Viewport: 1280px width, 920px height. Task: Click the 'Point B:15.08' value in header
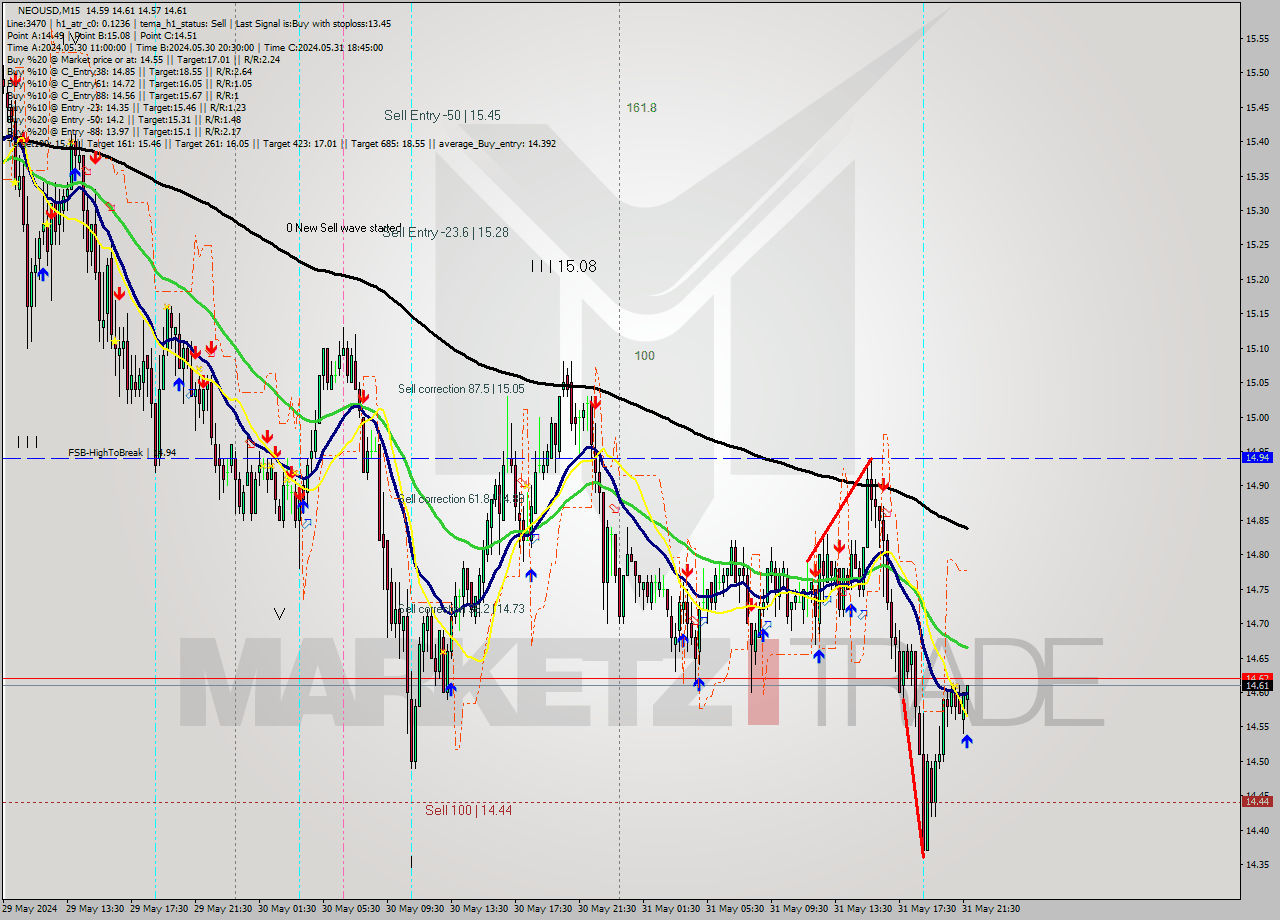(x=103, y=35)
